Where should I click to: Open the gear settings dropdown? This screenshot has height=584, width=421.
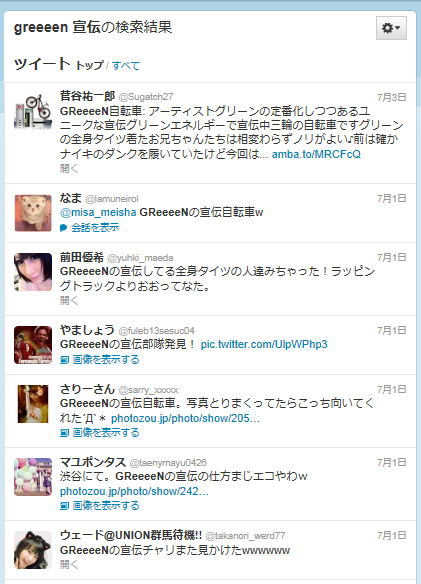tap(391, 28)
